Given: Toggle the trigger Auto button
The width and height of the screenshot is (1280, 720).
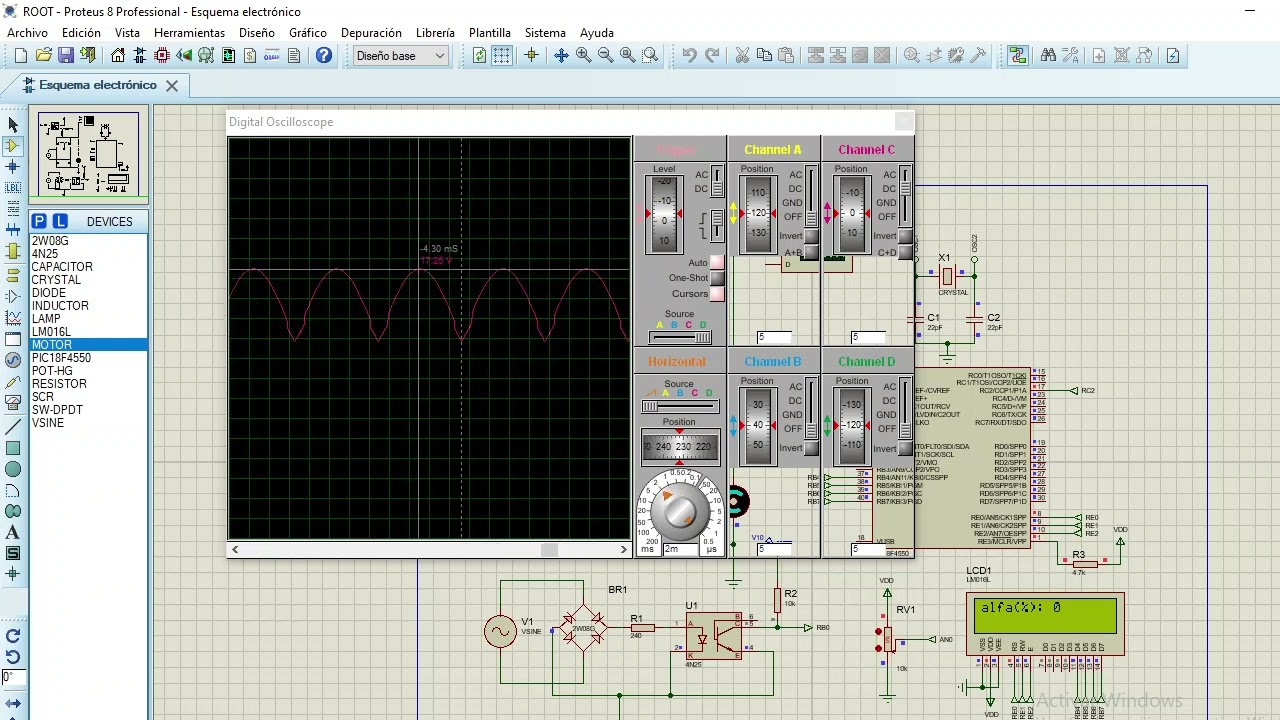Looking at the screenshot, I should pyautogui.click(x=717, y=263).
